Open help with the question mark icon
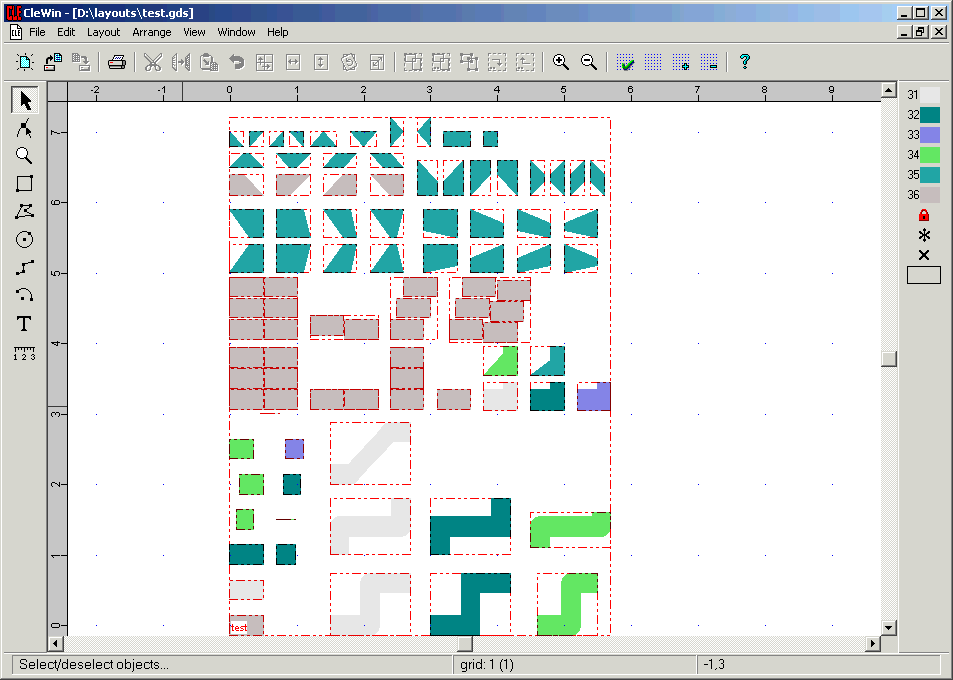The image size is (953, 680). (745, 62)
